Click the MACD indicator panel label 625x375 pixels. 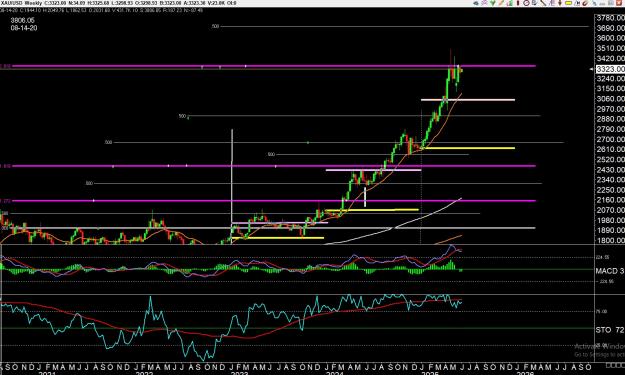(x=609, y=271)
